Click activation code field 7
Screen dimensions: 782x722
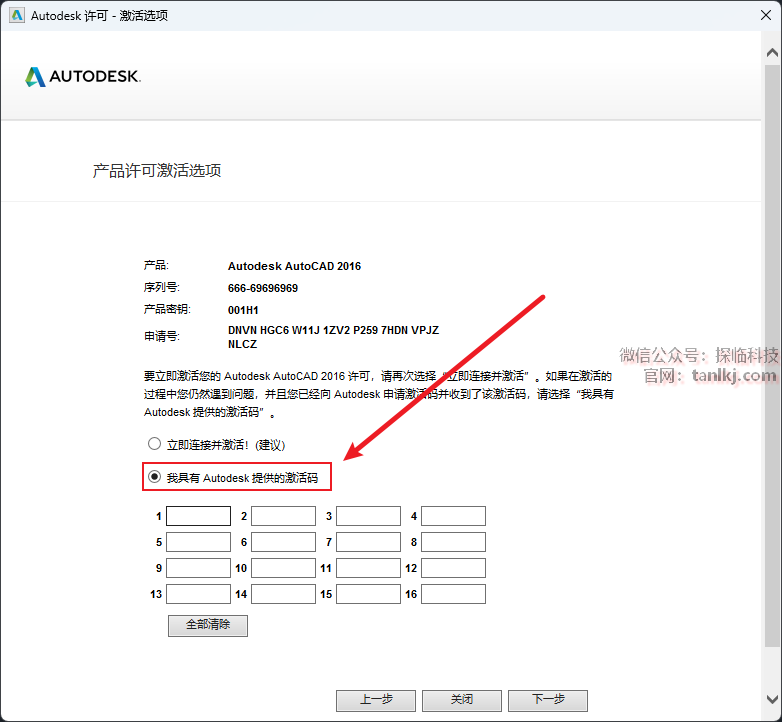369,542
